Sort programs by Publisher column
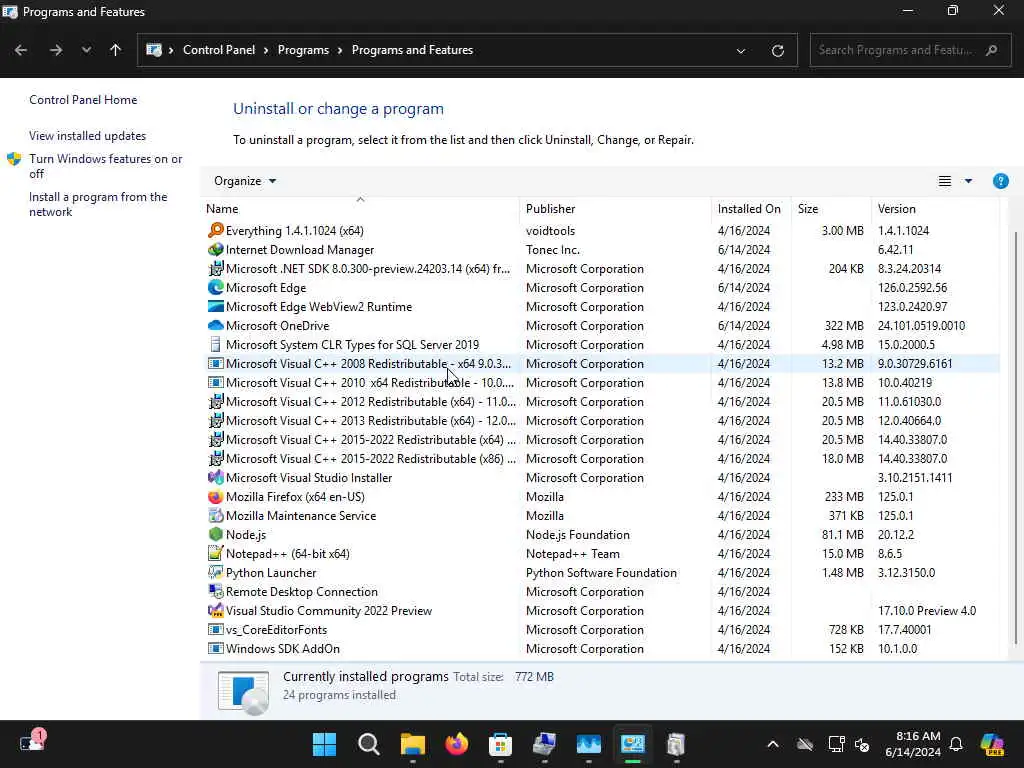 point(615,208)
